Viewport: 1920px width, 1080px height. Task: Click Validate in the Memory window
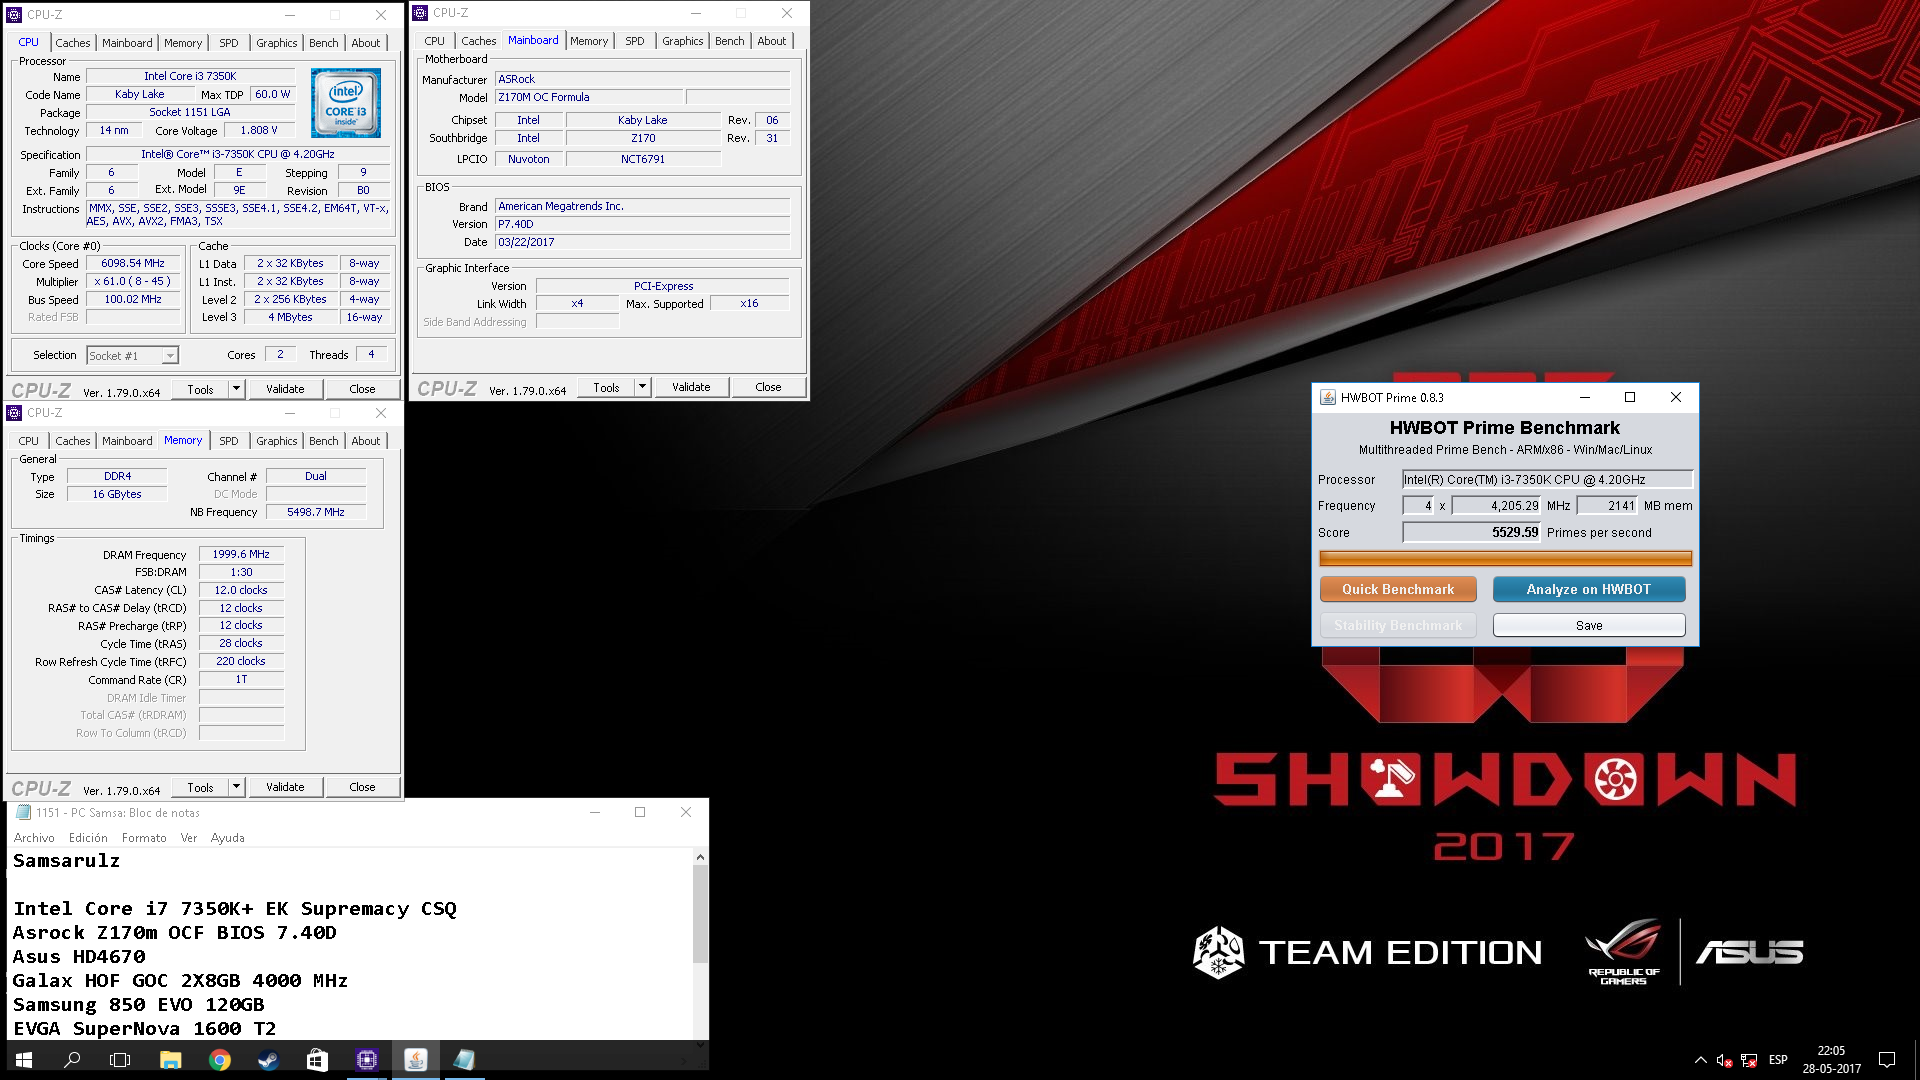click(x=285, y=787)
